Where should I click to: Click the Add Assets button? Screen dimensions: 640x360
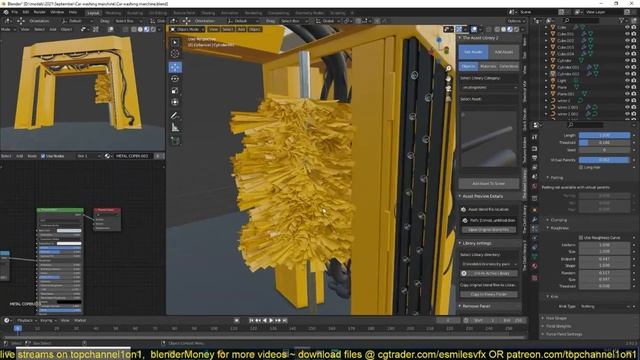pos(504,52)
